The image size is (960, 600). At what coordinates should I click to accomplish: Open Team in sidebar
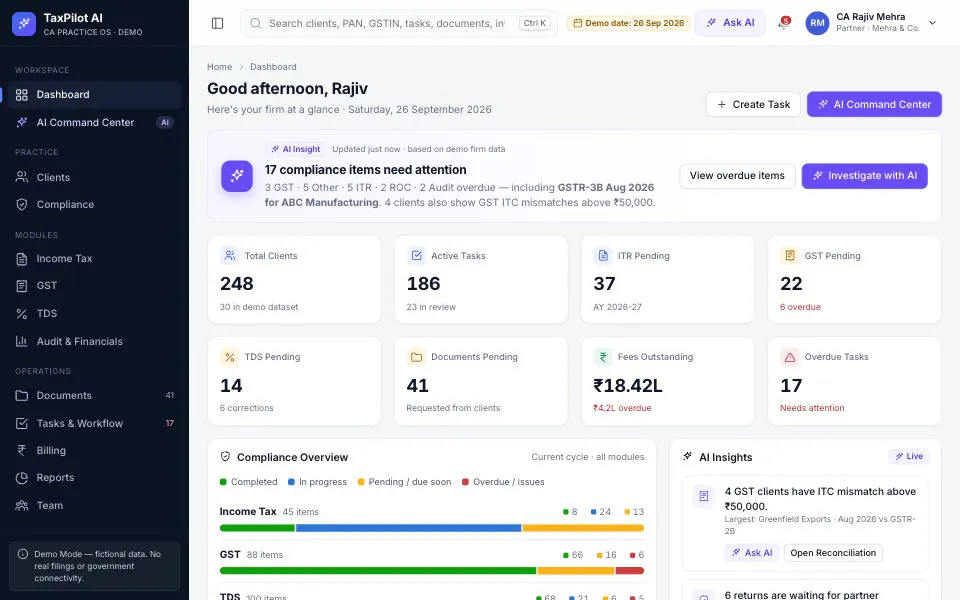click(94, 505)
